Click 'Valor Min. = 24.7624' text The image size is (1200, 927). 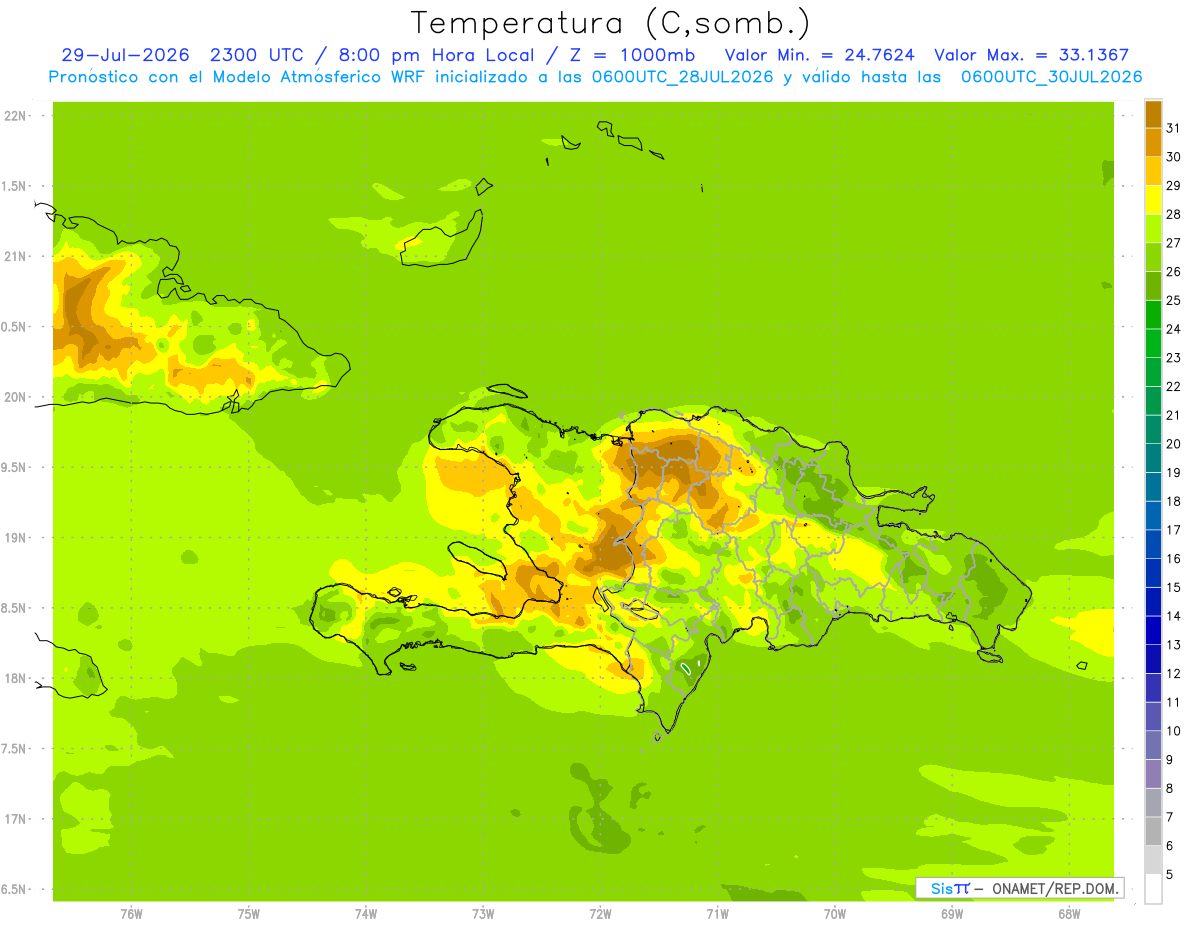pos(819,55)
